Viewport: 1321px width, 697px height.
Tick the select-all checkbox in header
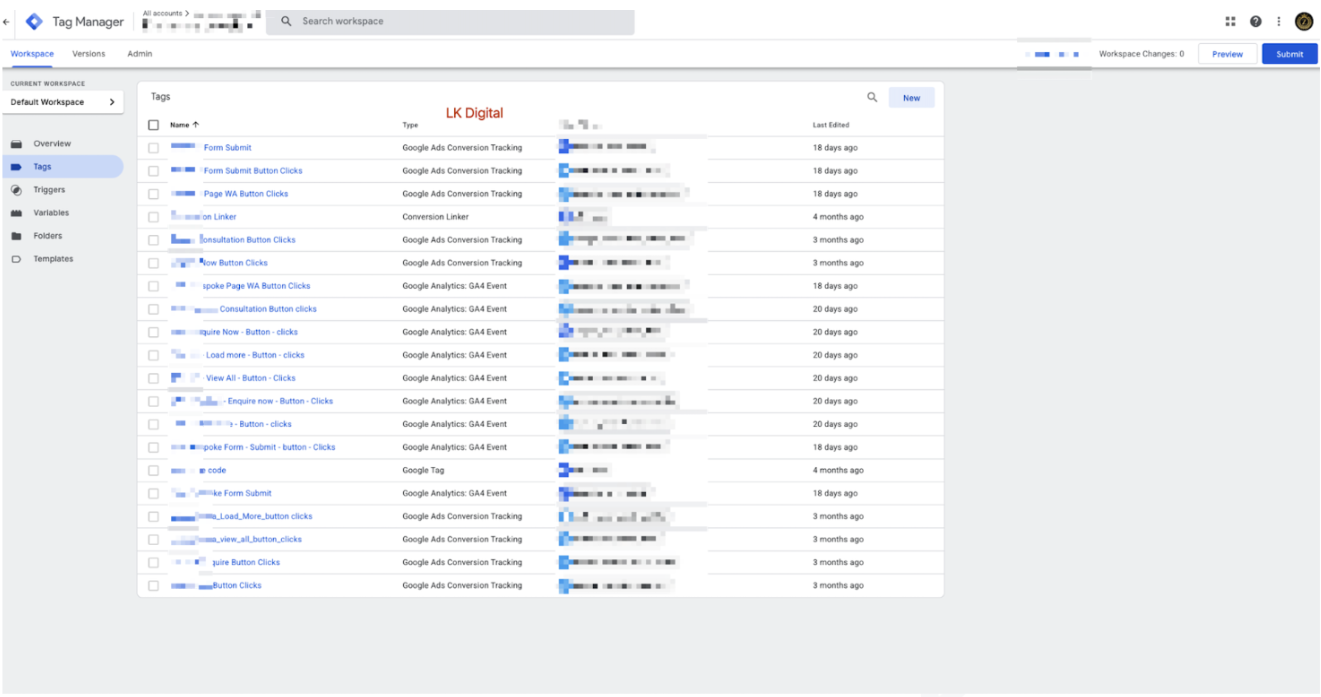click(153, 125)
